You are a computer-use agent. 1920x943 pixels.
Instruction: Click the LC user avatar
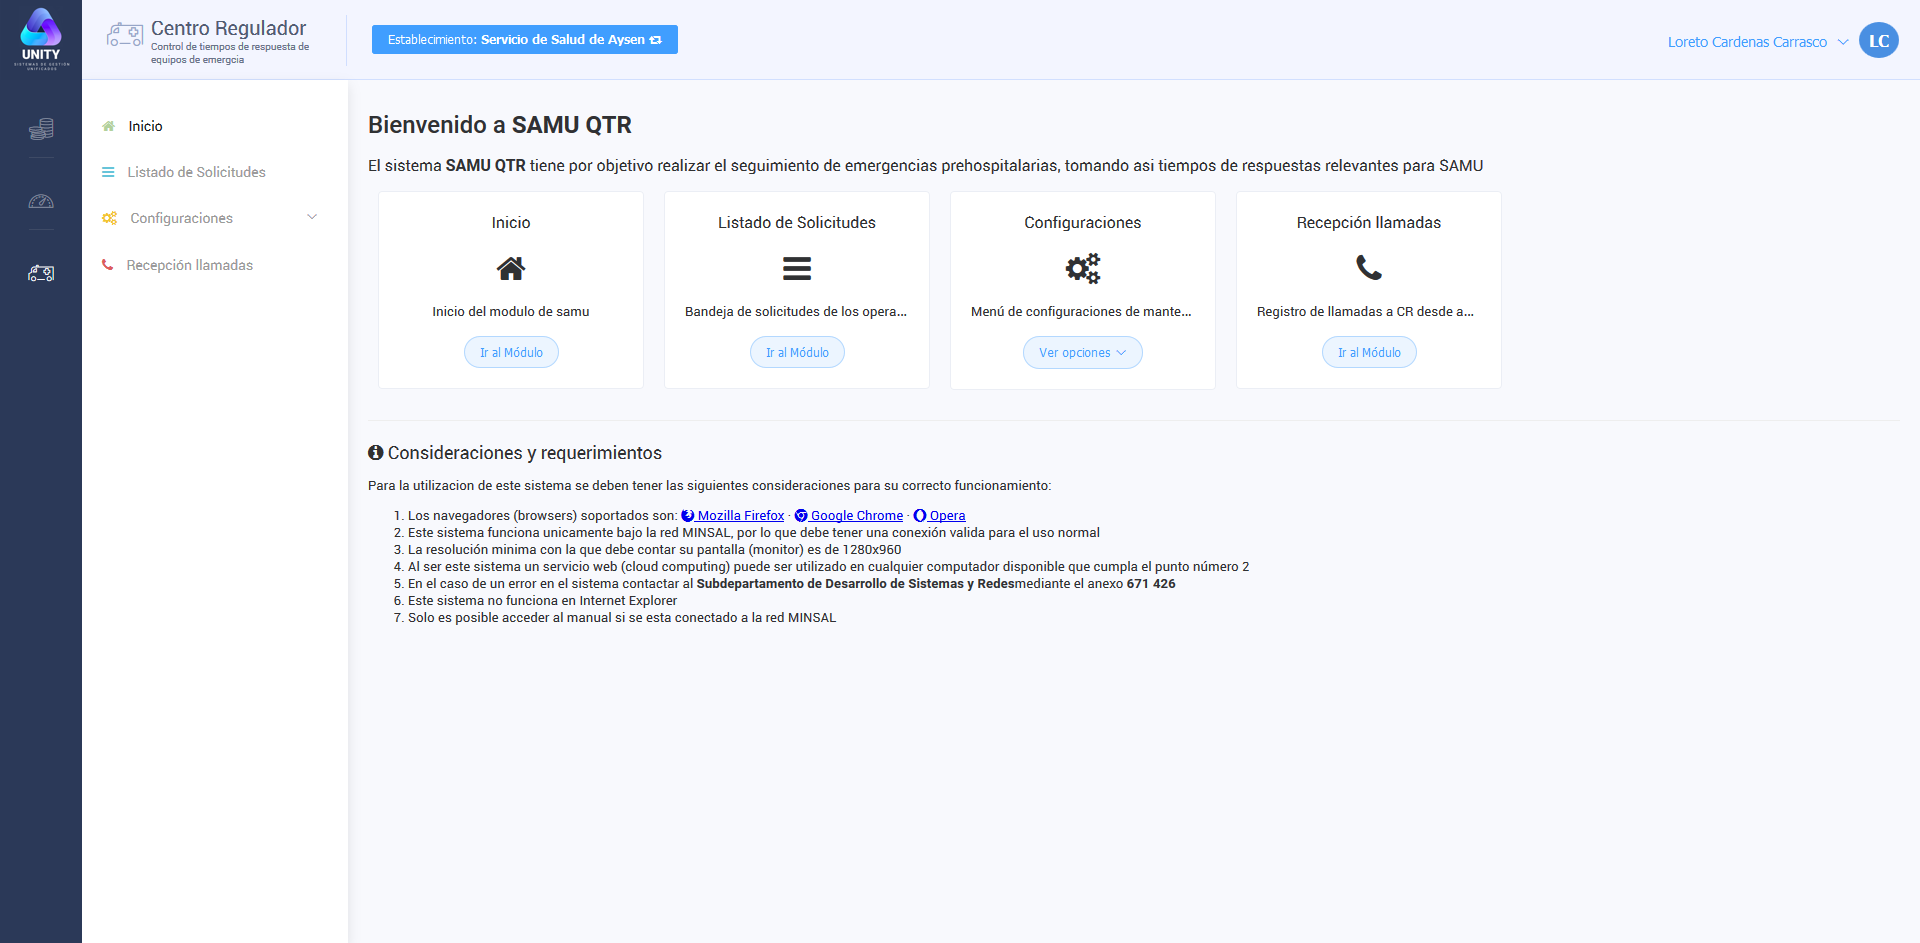(x=1878, y=41)
